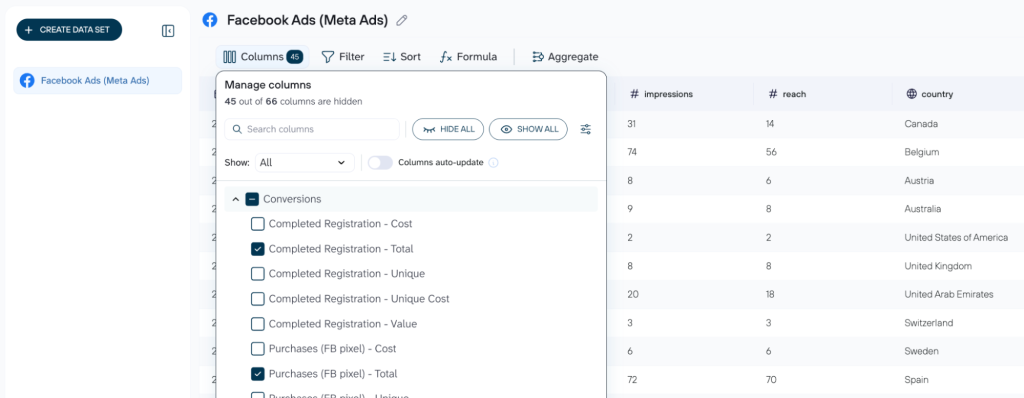Select Facebook Ads data set in sidebar

(97, 81)
